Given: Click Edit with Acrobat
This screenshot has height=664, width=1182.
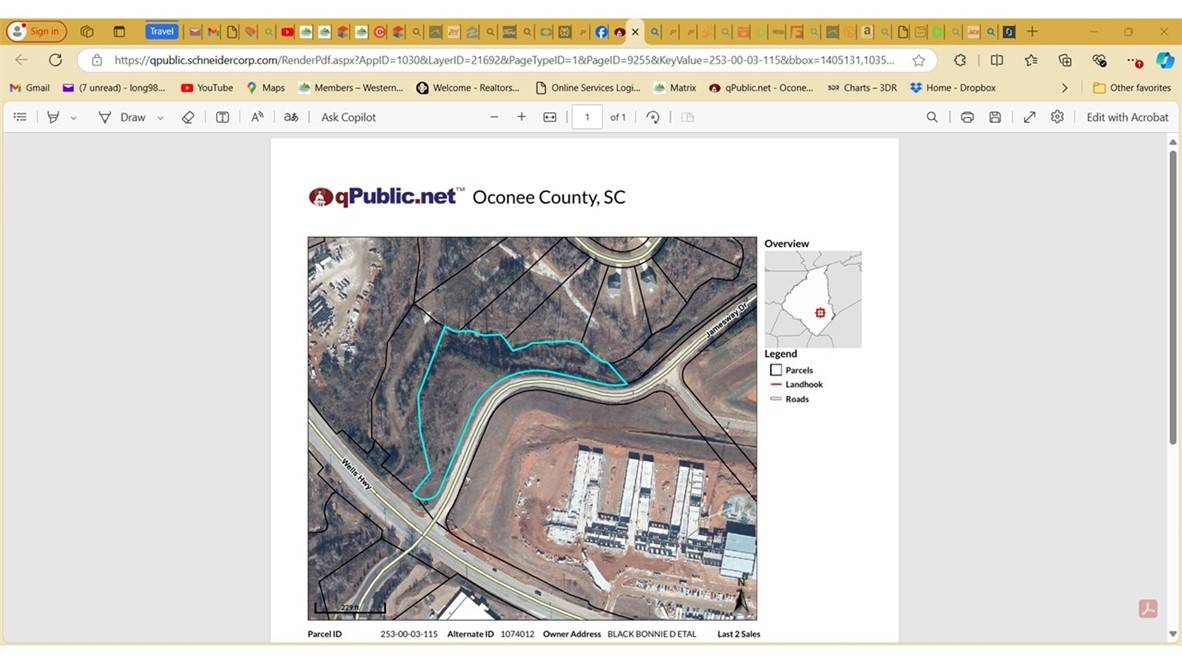Looking at the screenshot, I should tap(1127, 117).
